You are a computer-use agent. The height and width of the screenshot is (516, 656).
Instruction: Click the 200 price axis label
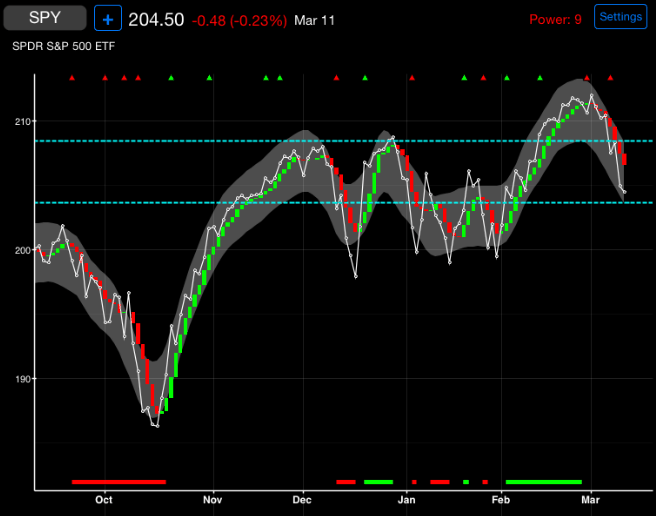pos(23,250)
